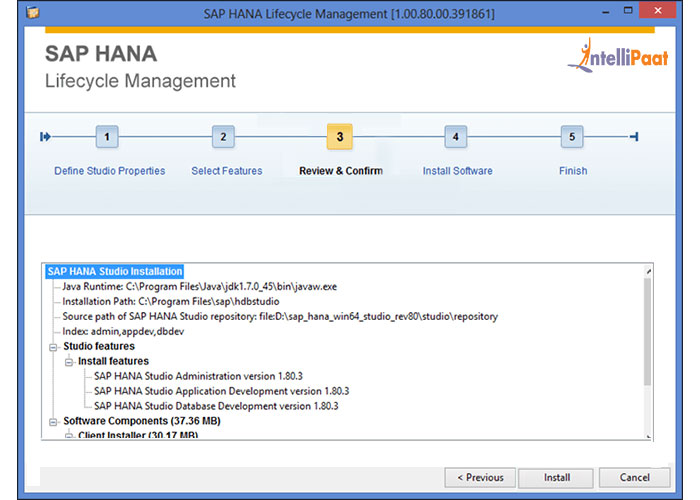Collapse the Studio features node
Viewport: 700px width, 500px height.
pos(53,347)
